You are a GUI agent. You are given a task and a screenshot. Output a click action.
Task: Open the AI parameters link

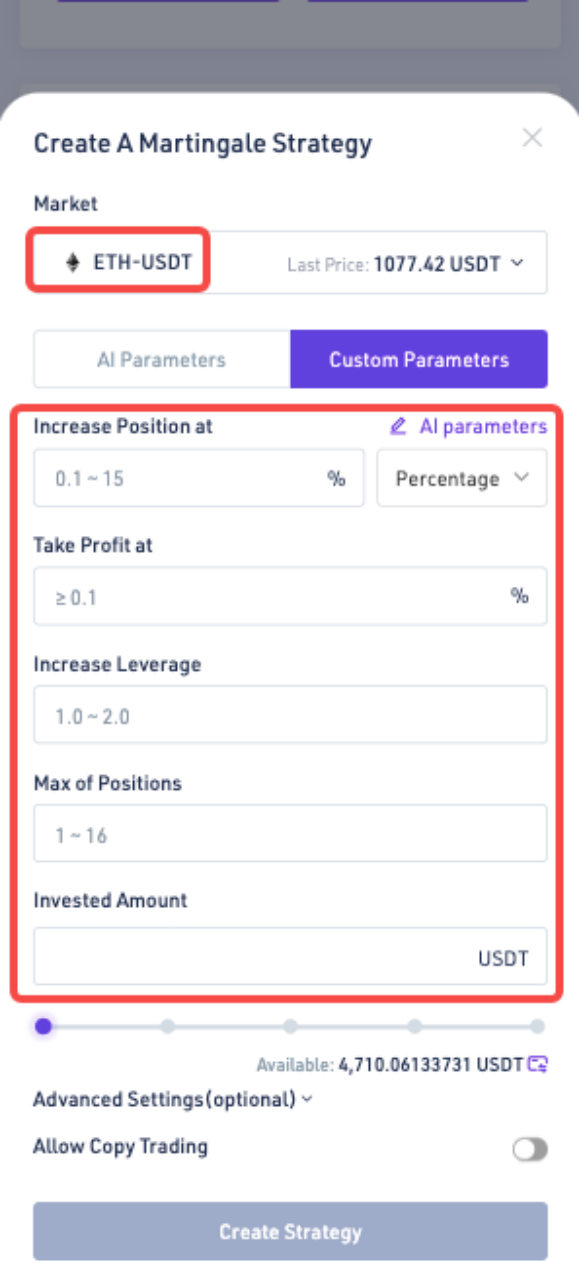483,427
